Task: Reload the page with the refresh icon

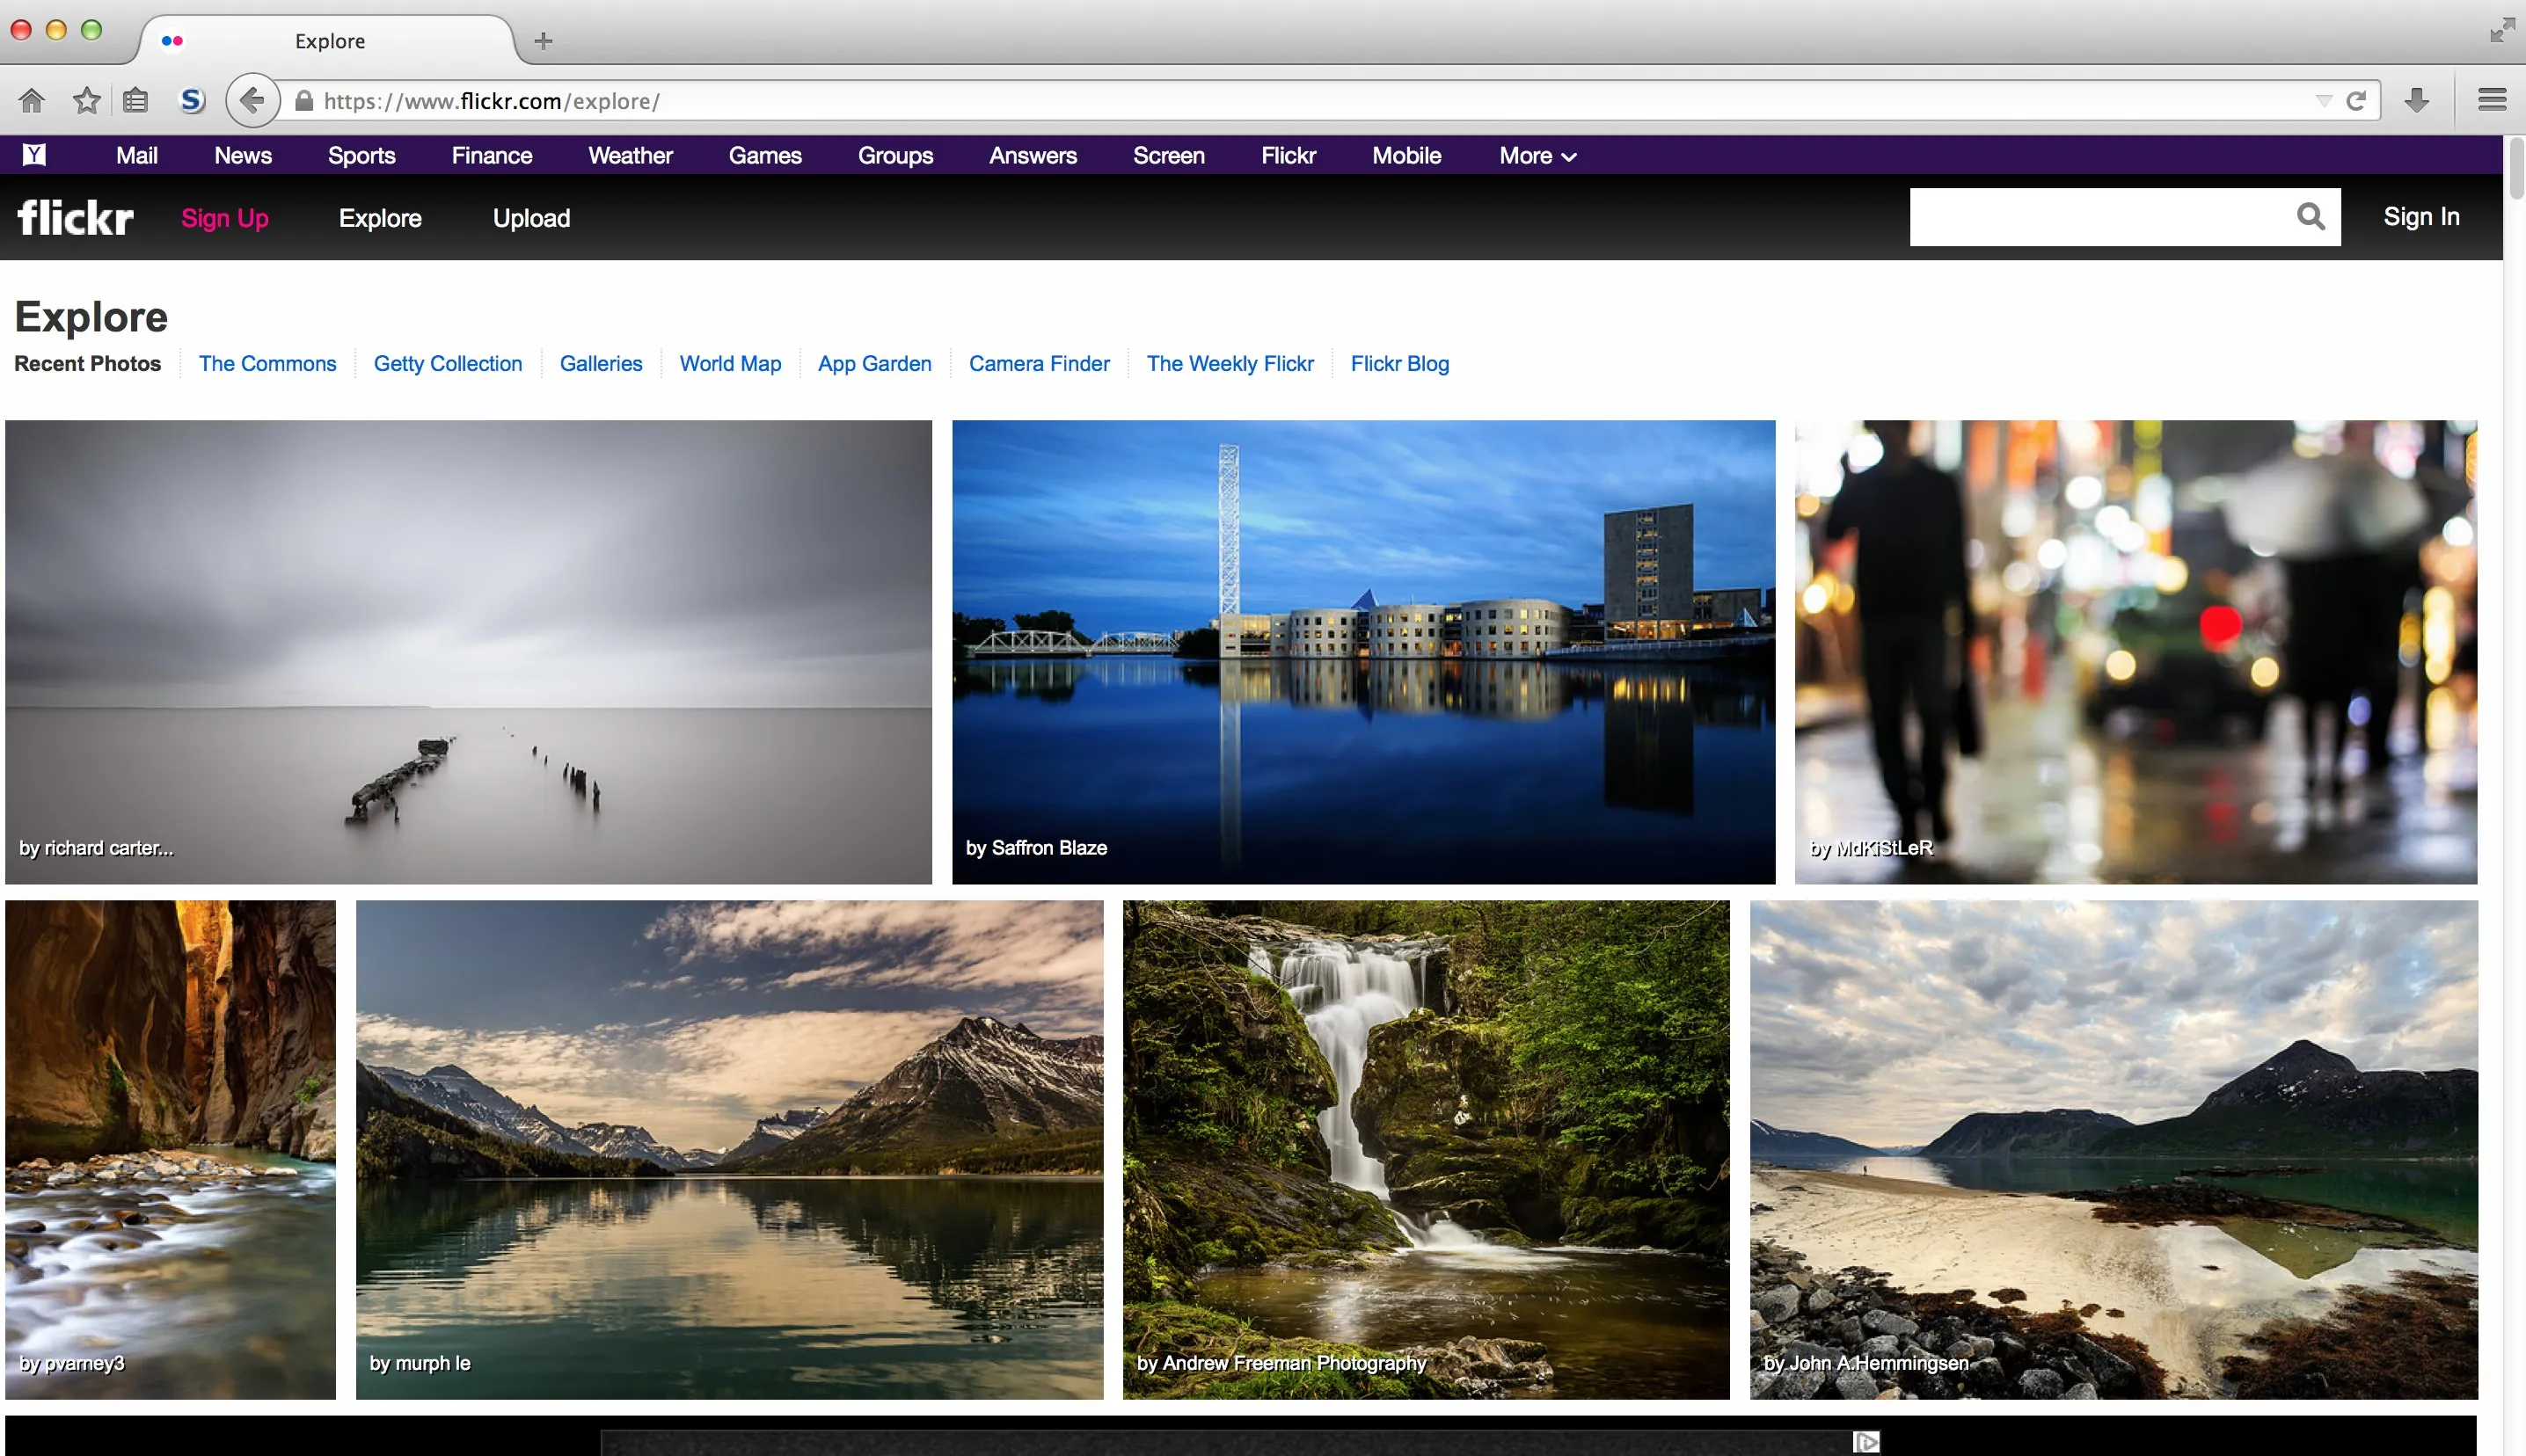Action: click(2356, 101)
